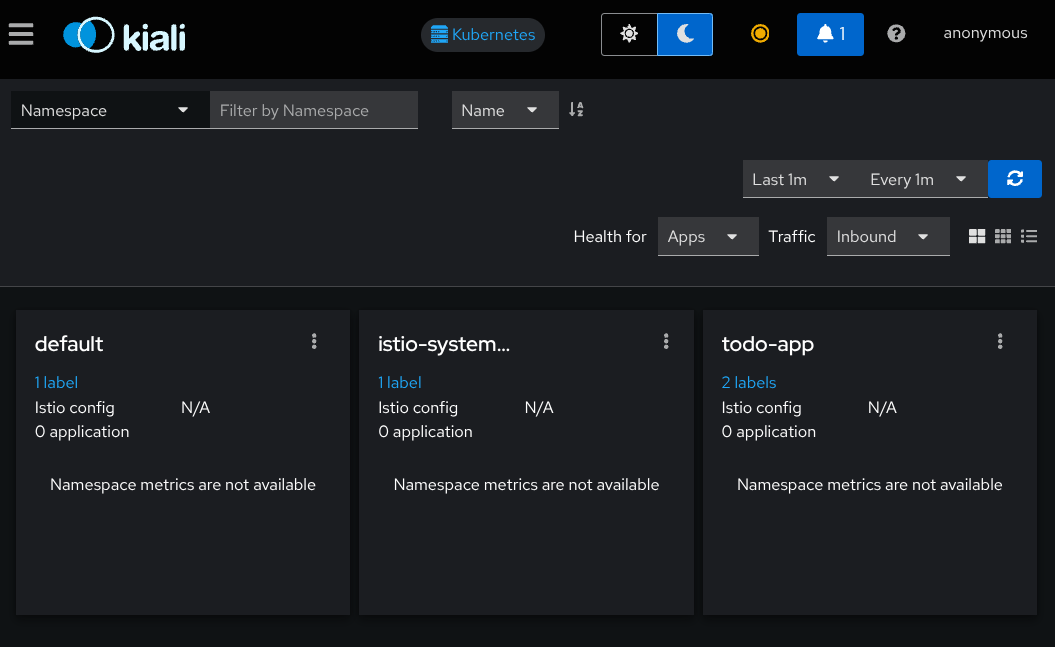
Task: Click "0 application" in the default card
Action: click(x=82, y=432)
